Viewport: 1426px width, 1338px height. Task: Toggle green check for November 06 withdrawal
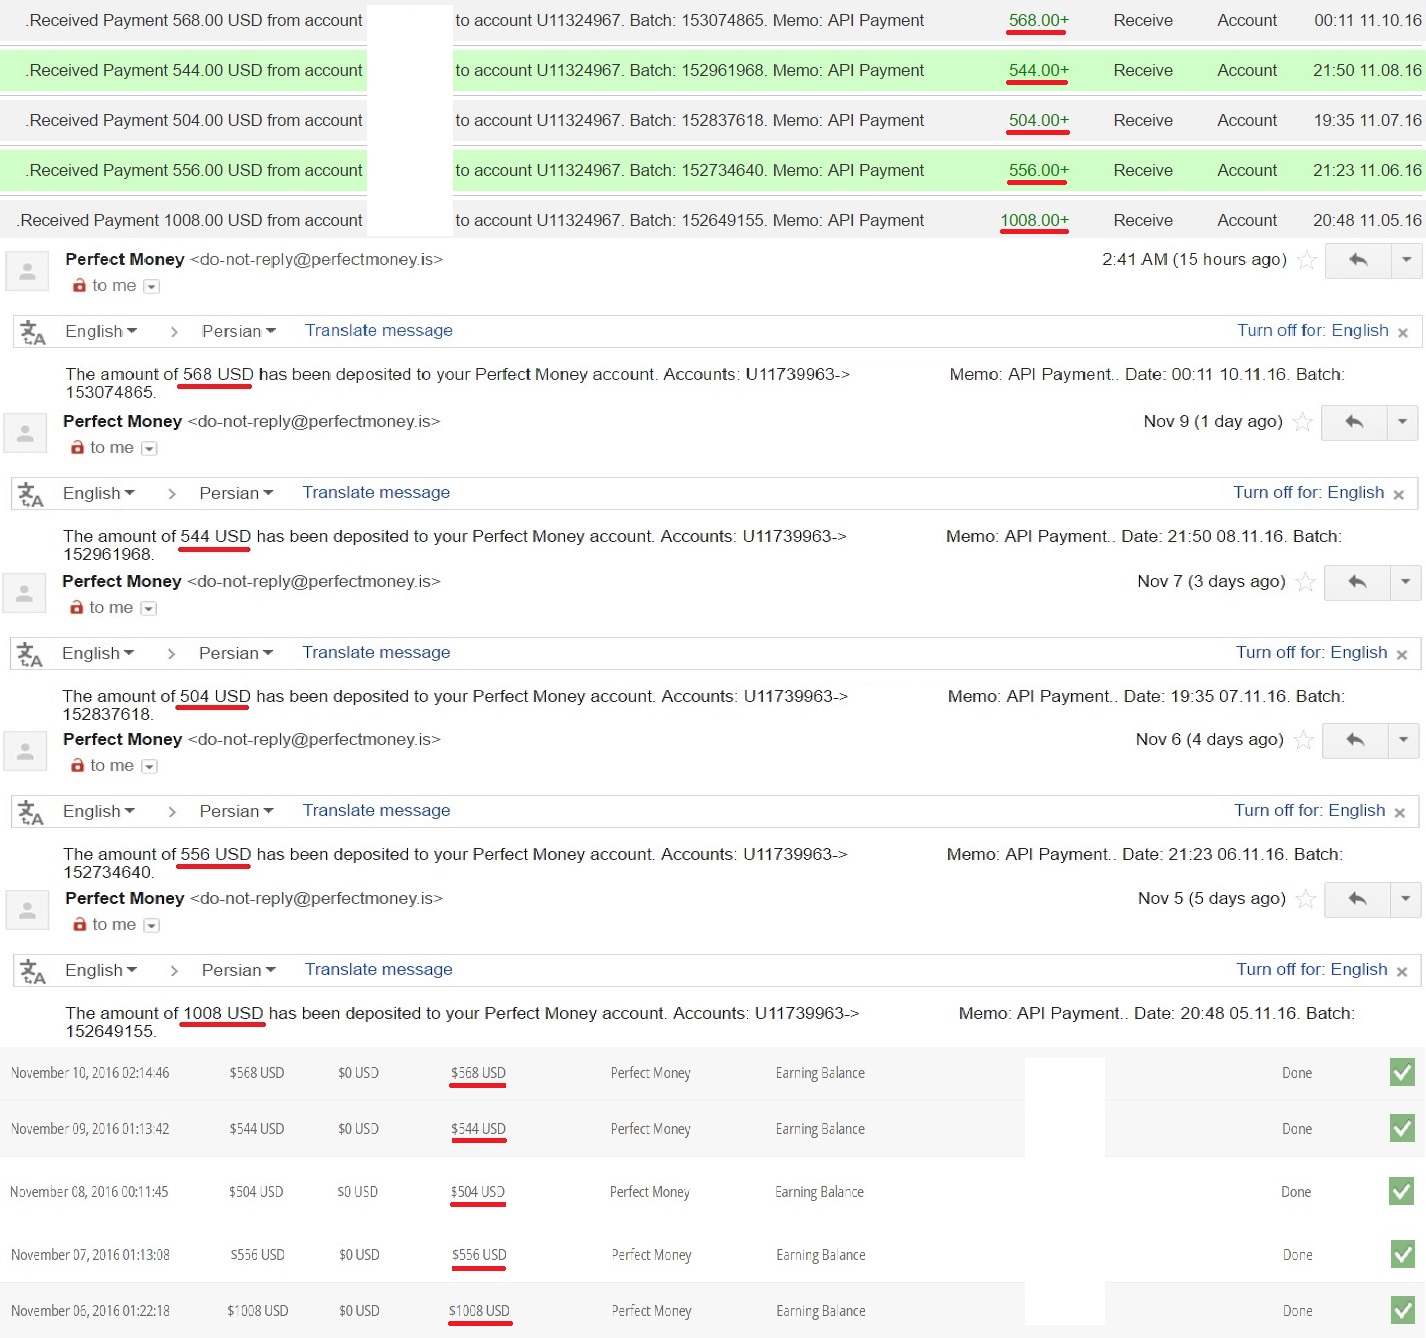coord(1403,1310)
